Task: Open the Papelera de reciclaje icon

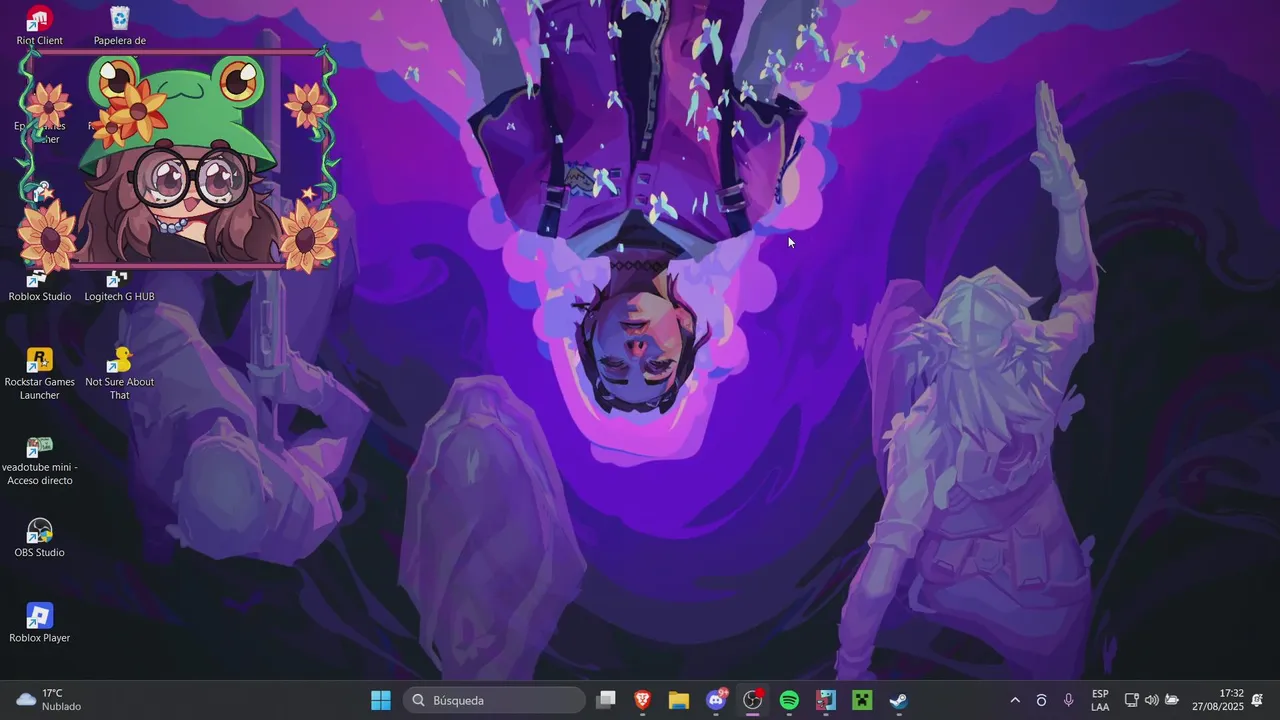Action: point(120,24)
